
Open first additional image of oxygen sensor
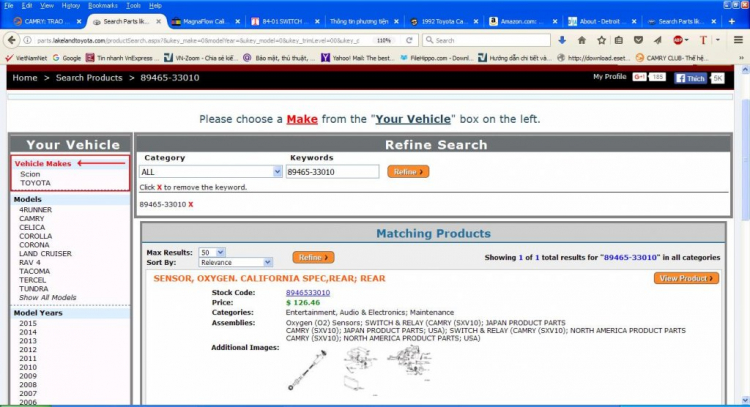(x=308, y=370)
